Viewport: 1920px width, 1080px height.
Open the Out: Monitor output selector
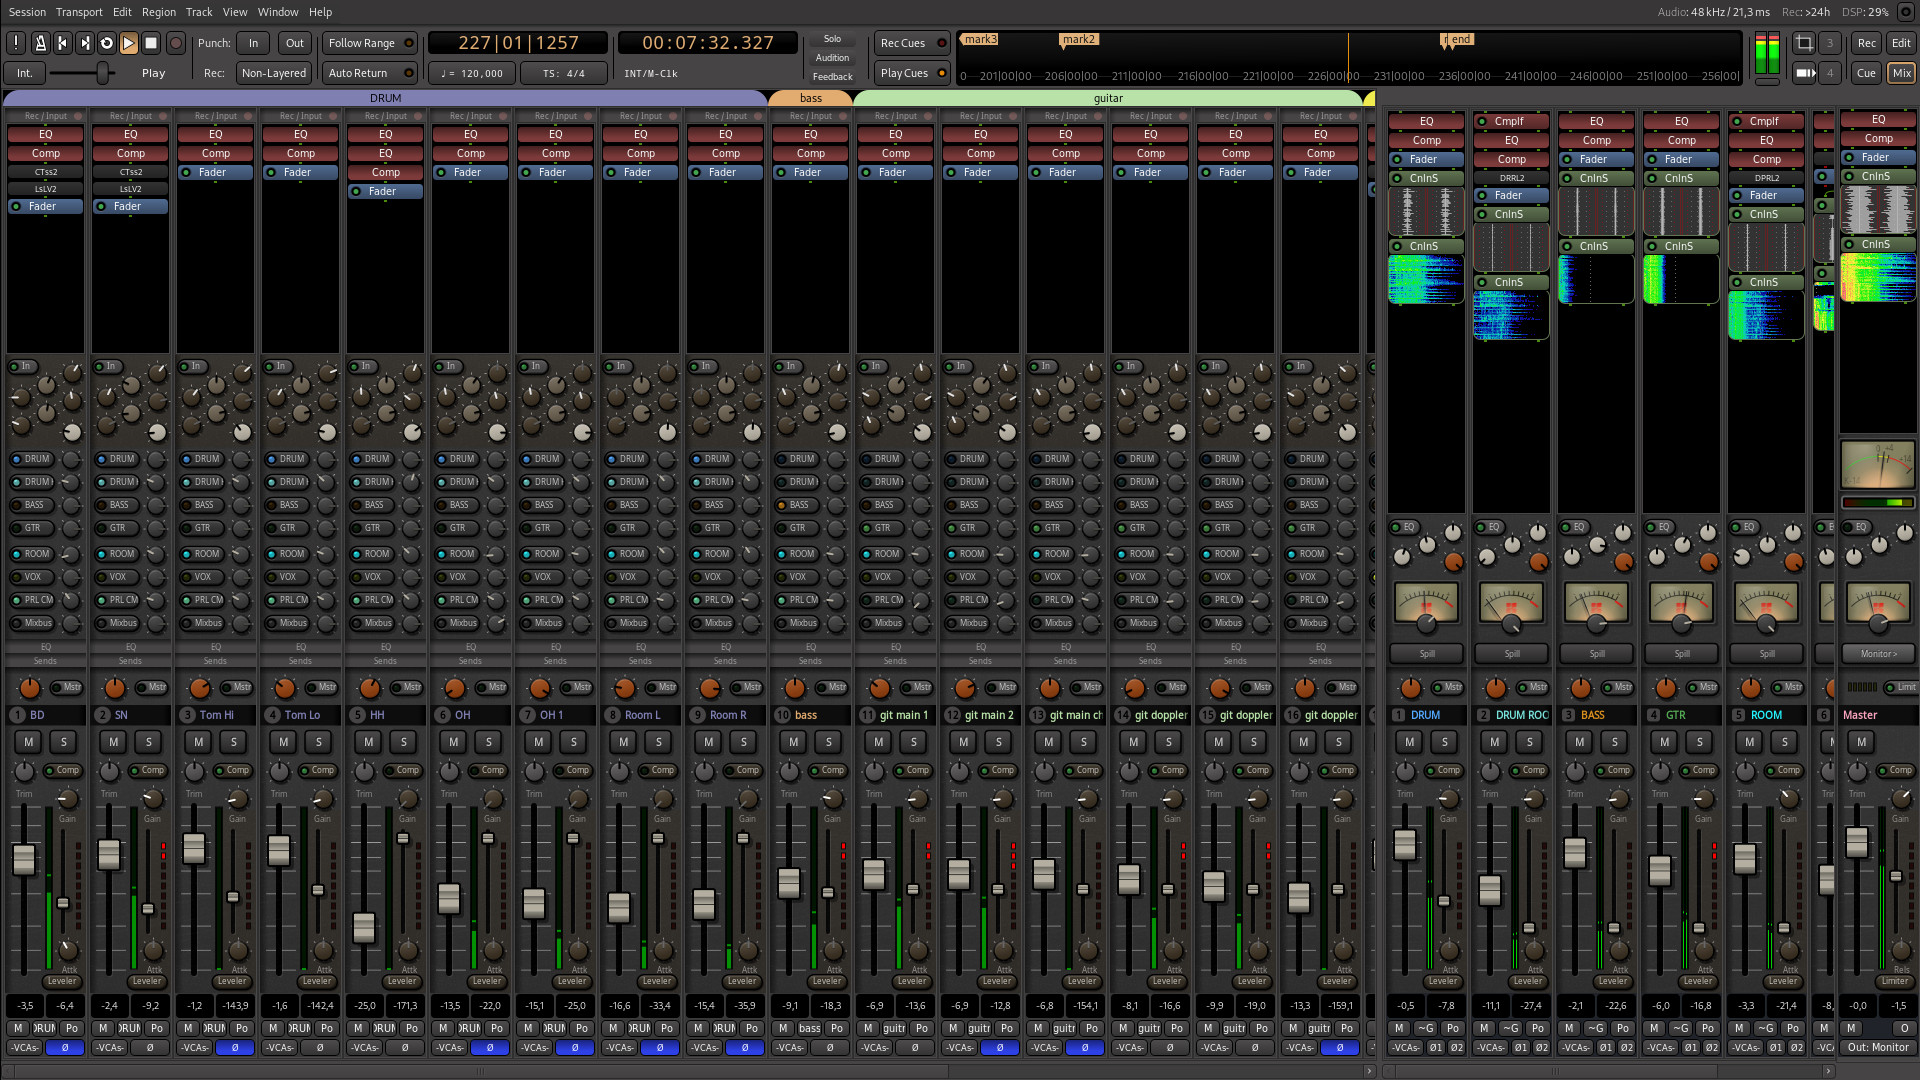point(1878,1047)
